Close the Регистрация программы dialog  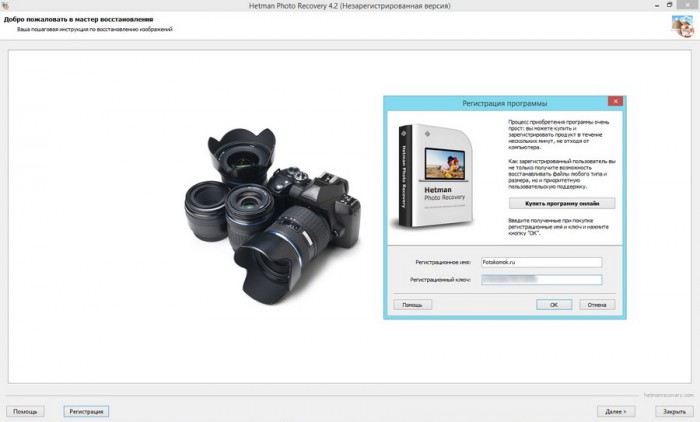(x=615, y=101)
